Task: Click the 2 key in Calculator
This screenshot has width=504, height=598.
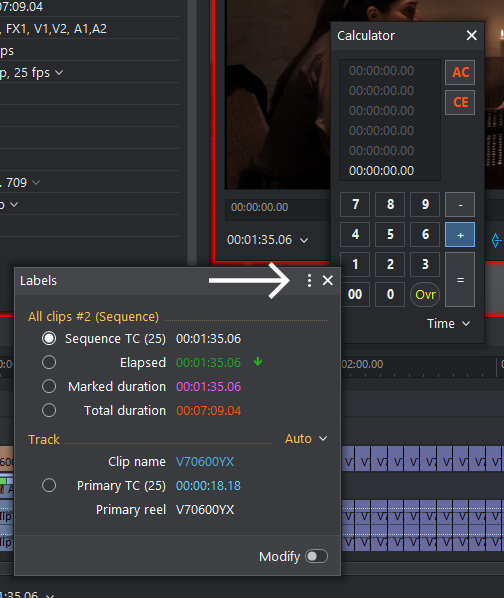Action: [x=390, y=264]
